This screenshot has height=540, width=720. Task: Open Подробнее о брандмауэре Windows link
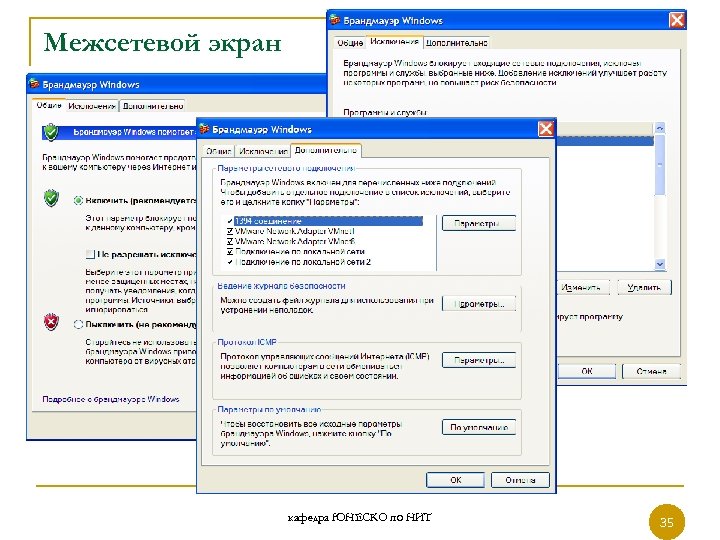111,399
